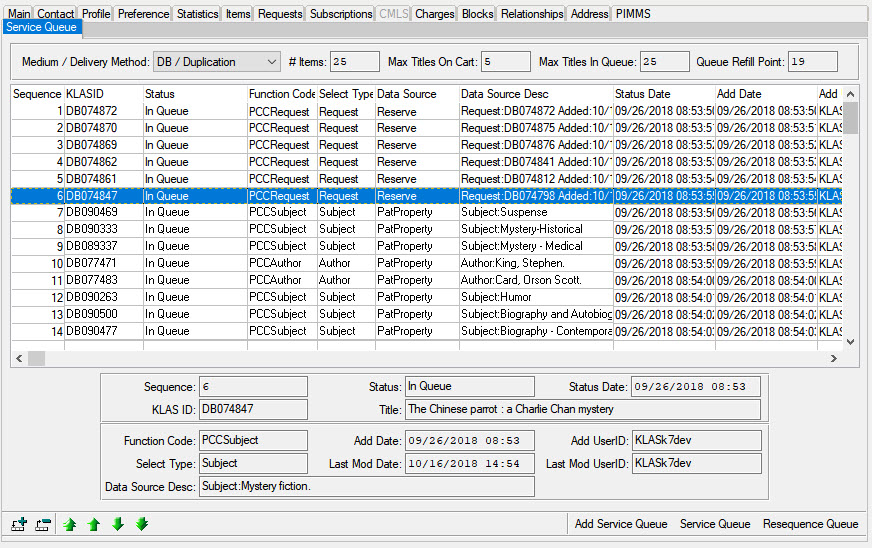Screen dimensions: 872x548
Task: Switch to the Subscriptions tab
Action: 340,14
